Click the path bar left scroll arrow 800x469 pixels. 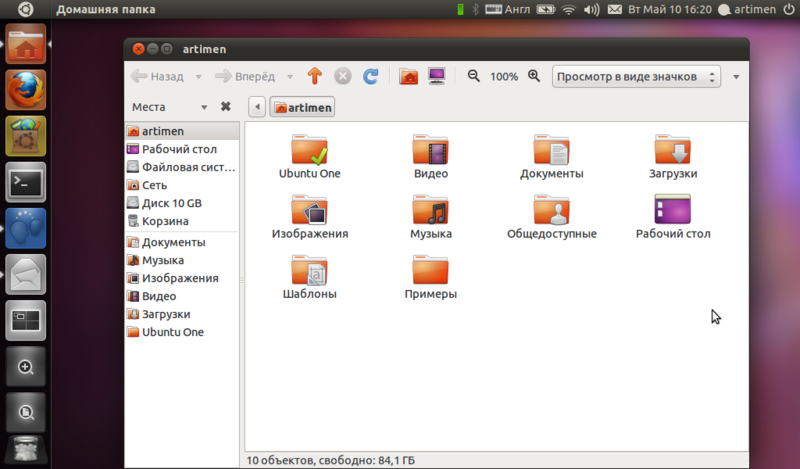[x=257, y=107]
